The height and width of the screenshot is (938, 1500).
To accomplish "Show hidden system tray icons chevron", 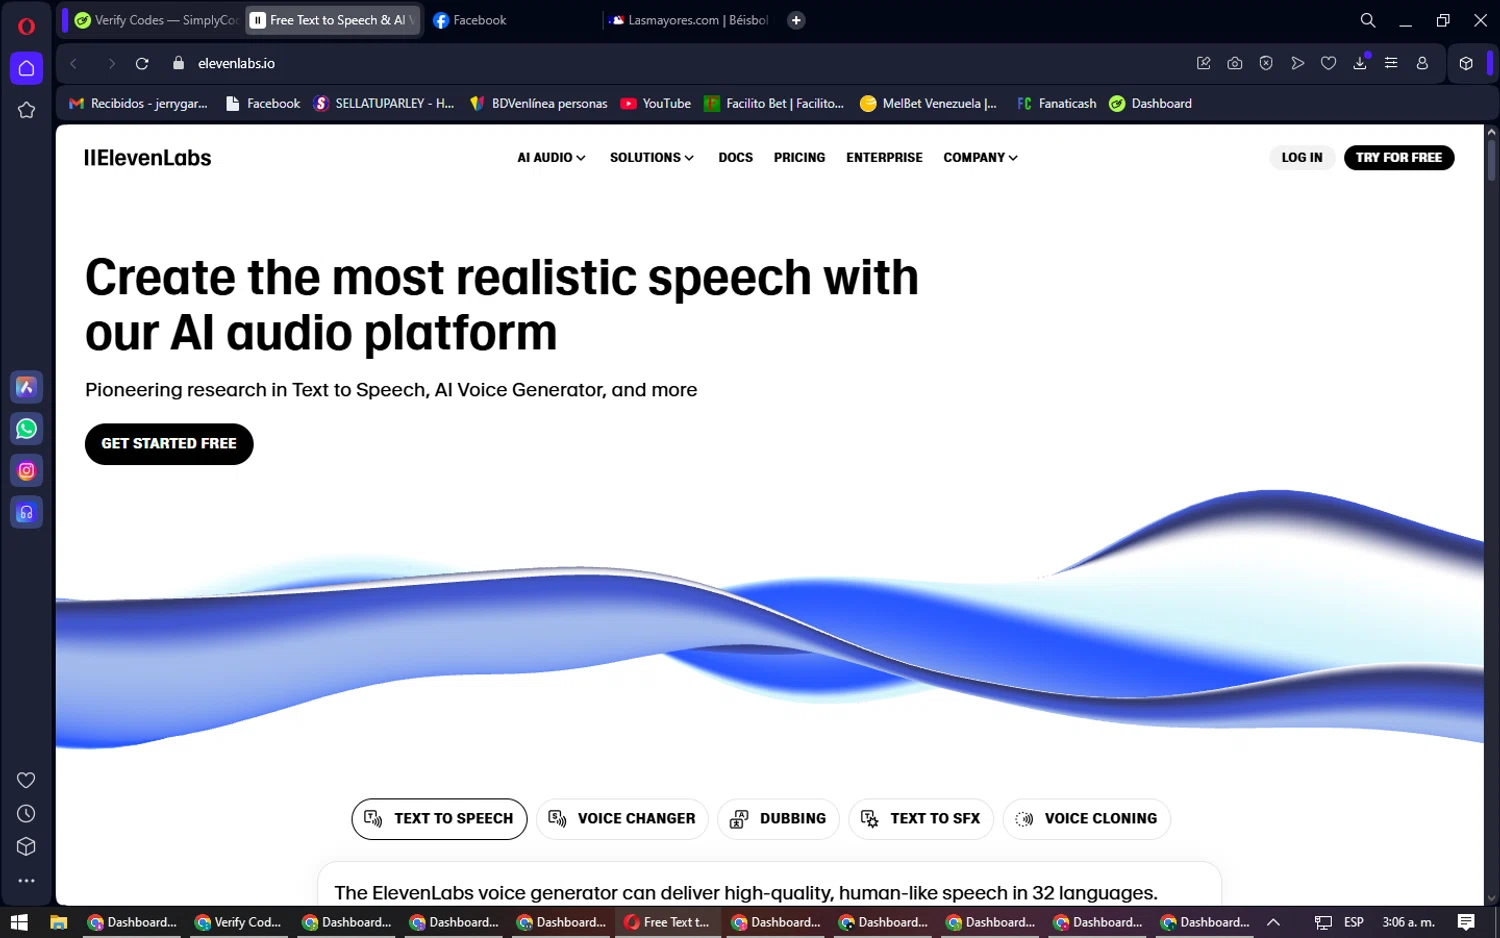I will [1273, 922].
